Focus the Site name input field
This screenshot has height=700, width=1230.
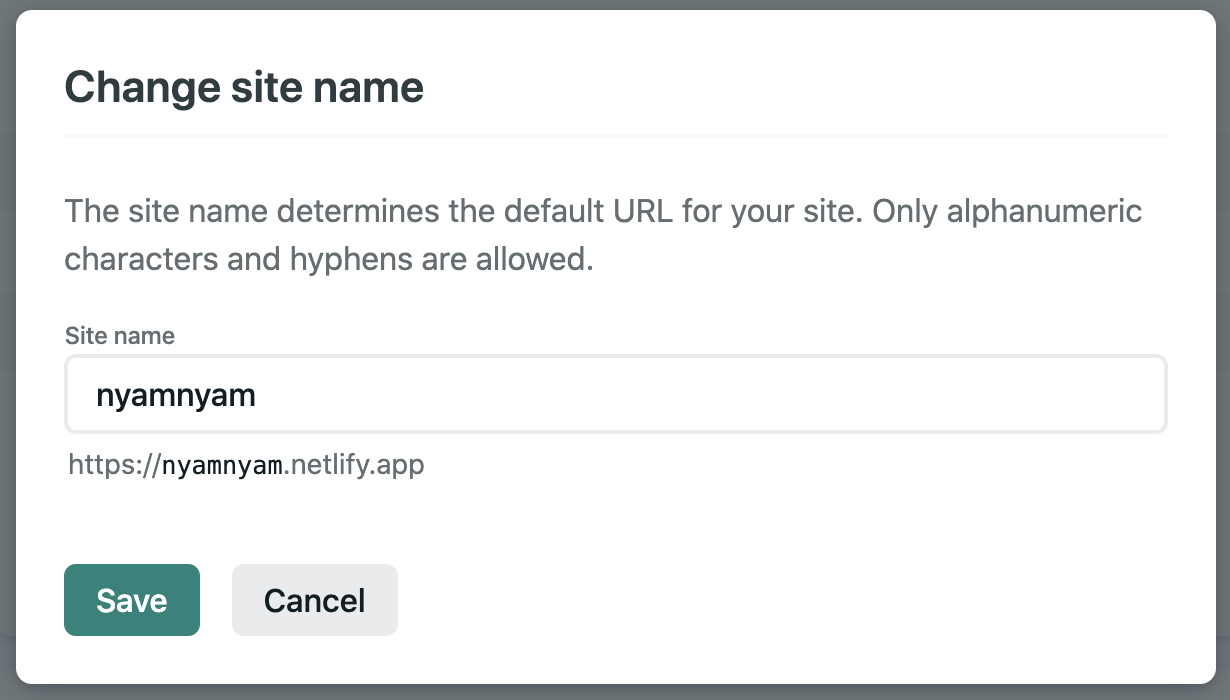[615, 395]
